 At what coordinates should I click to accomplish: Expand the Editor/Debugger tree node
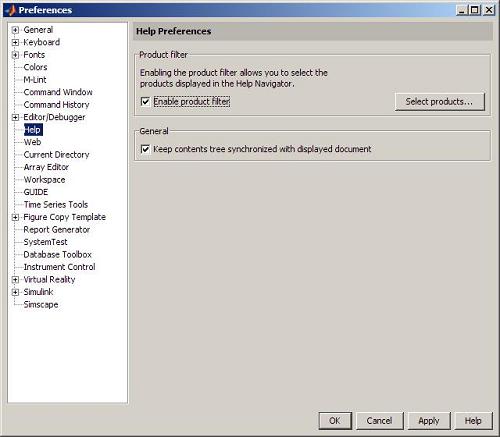pyautogui.click(x=15, y=117)
